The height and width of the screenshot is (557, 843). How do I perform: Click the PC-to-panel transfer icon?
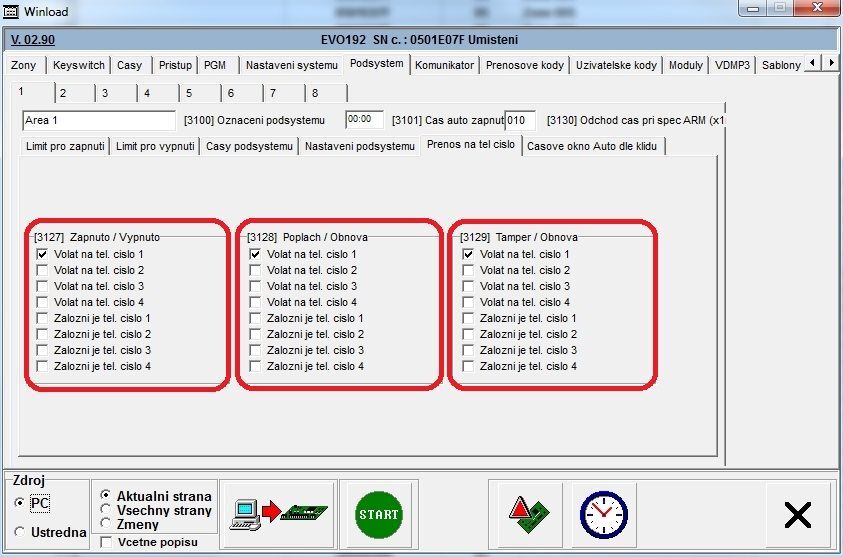278,514
